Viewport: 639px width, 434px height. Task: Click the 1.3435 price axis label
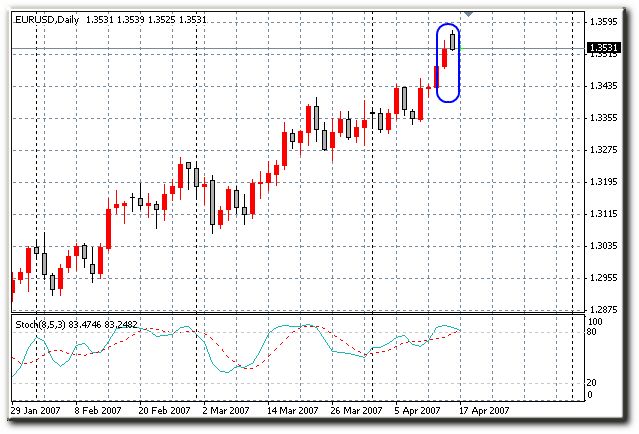click(604, 86)
